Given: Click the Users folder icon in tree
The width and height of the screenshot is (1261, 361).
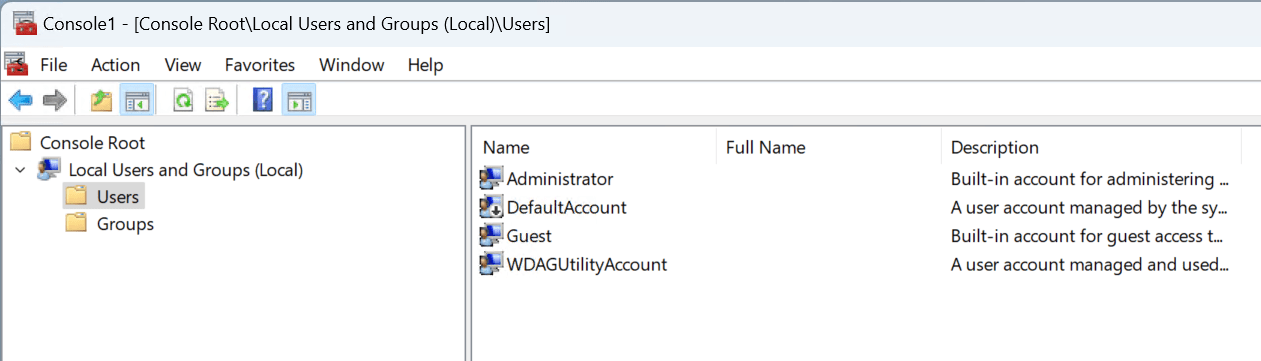Looking at the screenshot, I should [x=76, y=196].
